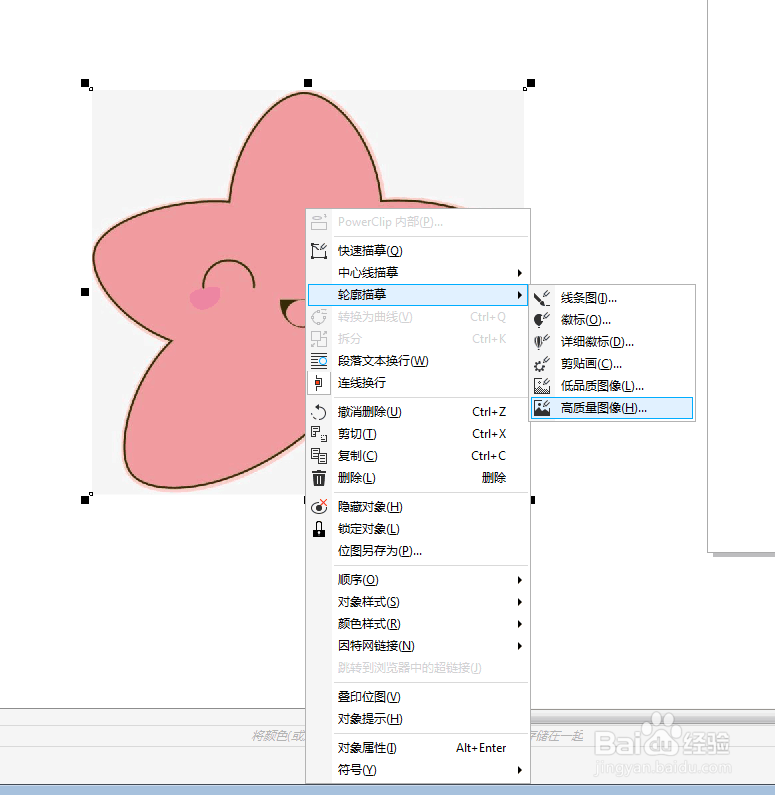Click the convert to curves icon
775x795 pixels.
click(319, 316)
